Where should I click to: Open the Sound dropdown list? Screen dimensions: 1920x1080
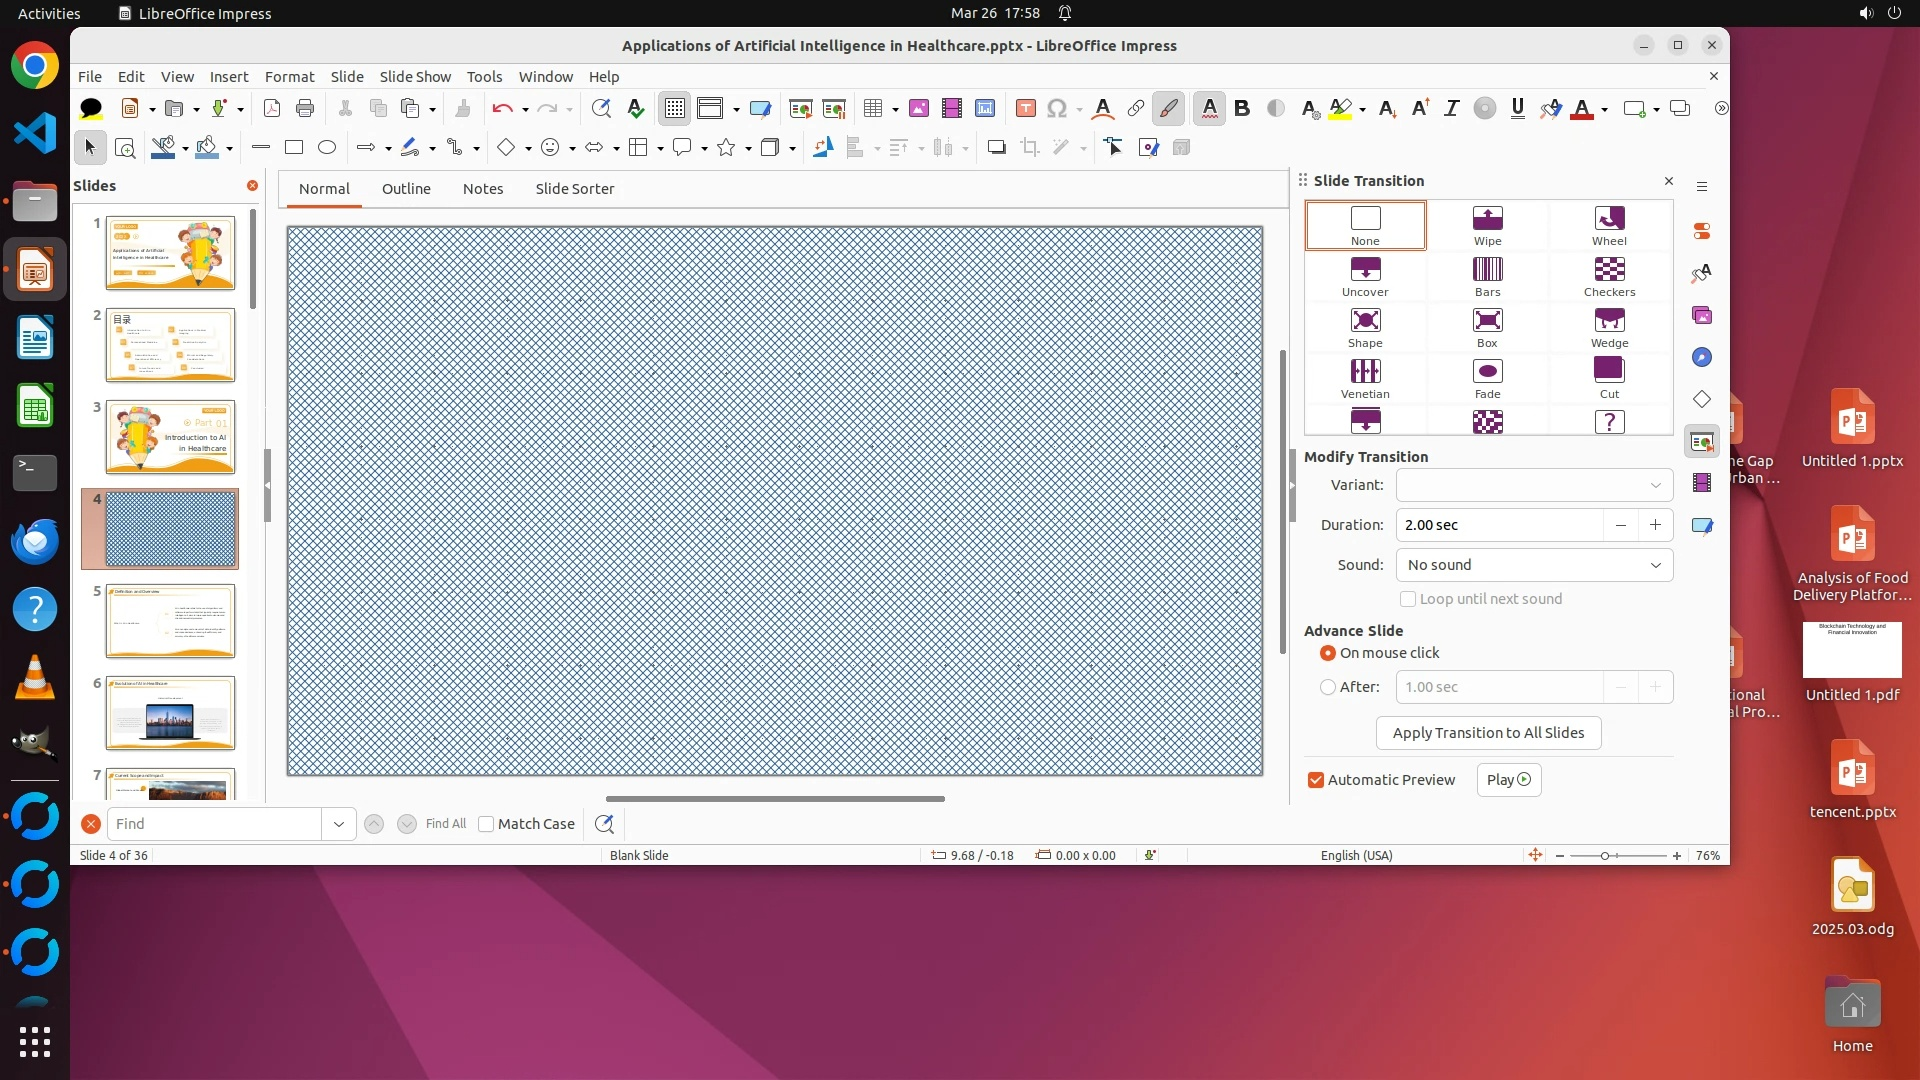point(1534,565)
